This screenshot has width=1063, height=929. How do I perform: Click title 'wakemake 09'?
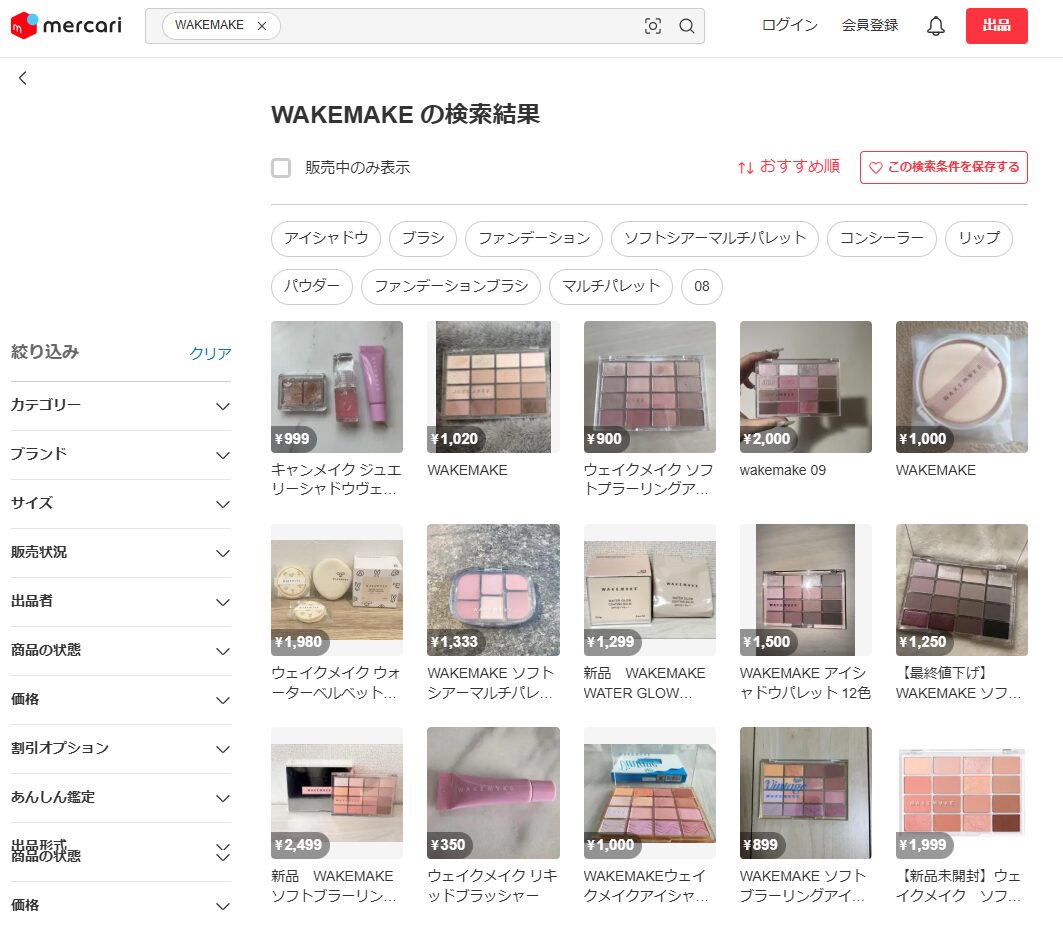click(x=783, y=471)
